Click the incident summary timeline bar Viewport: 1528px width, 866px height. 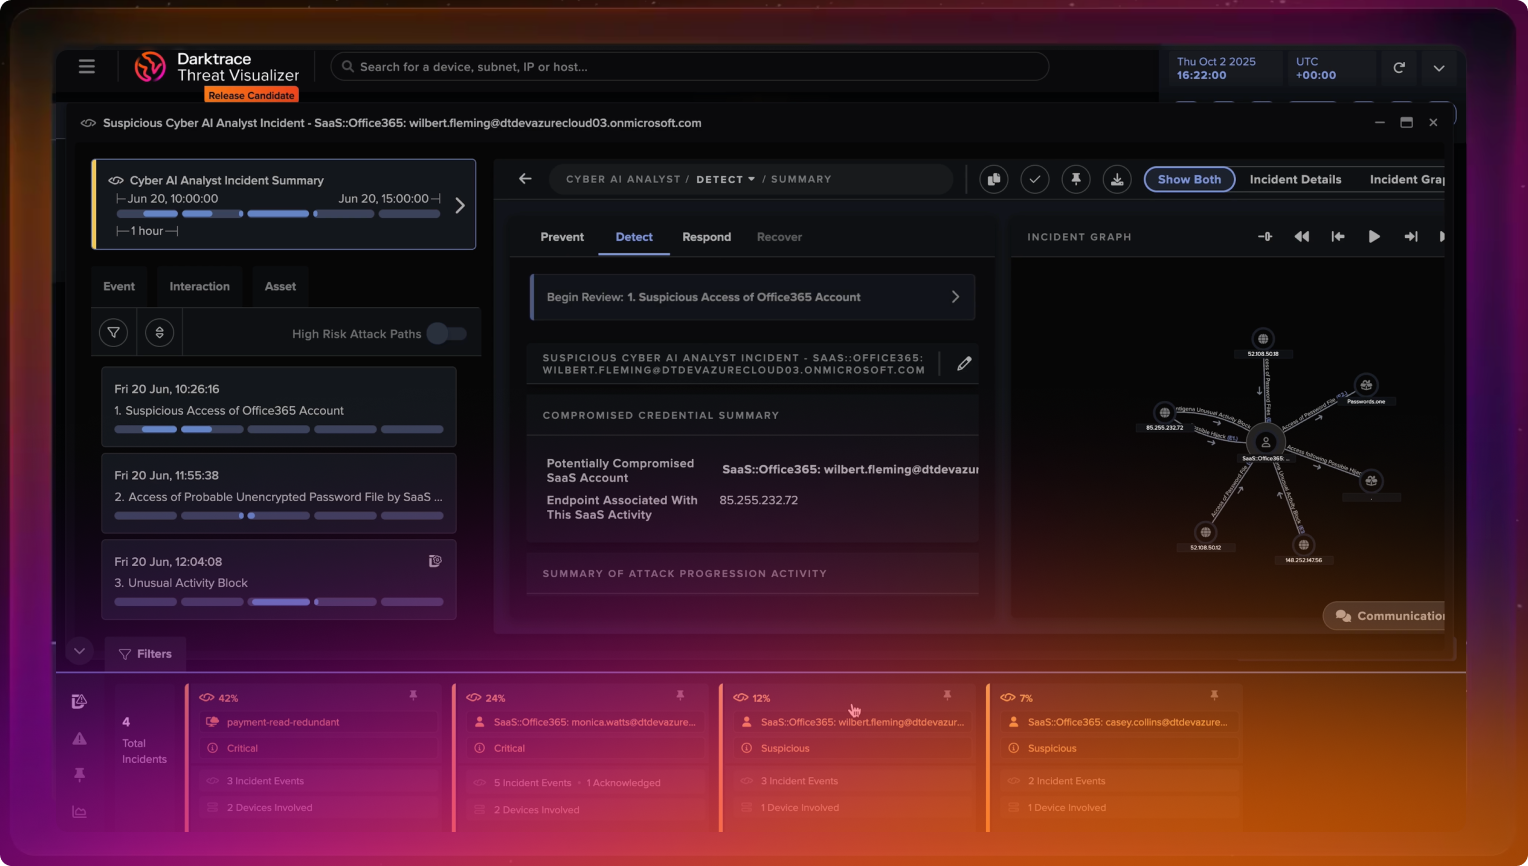click(279, 213)
